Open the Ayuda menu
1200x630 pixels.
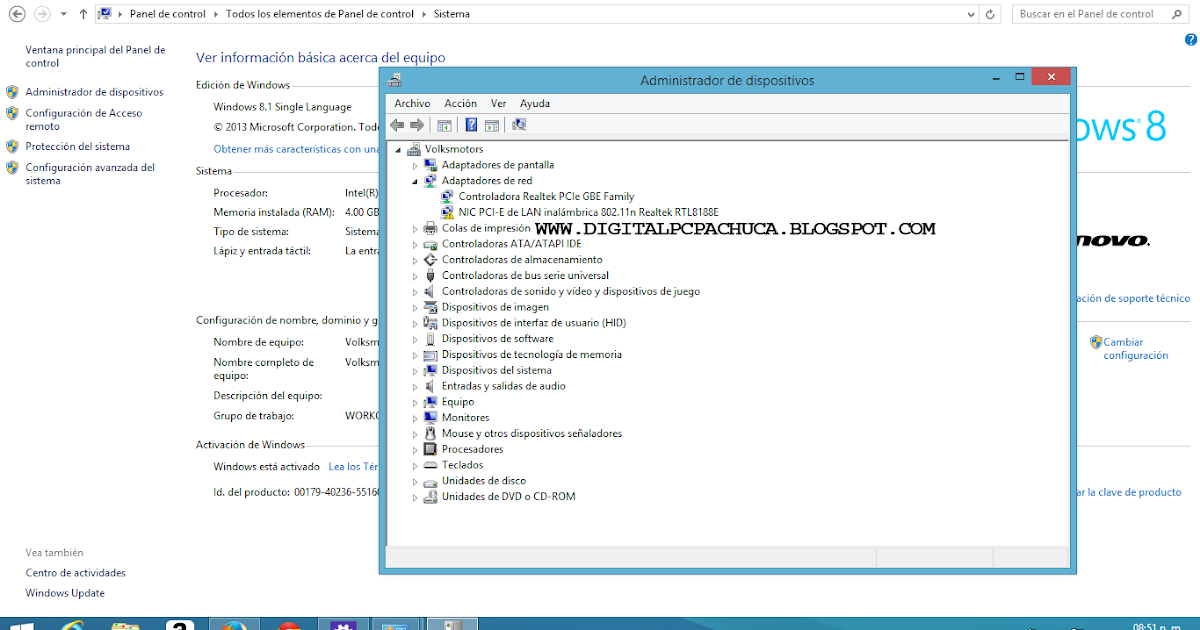(x=535, y=103)
